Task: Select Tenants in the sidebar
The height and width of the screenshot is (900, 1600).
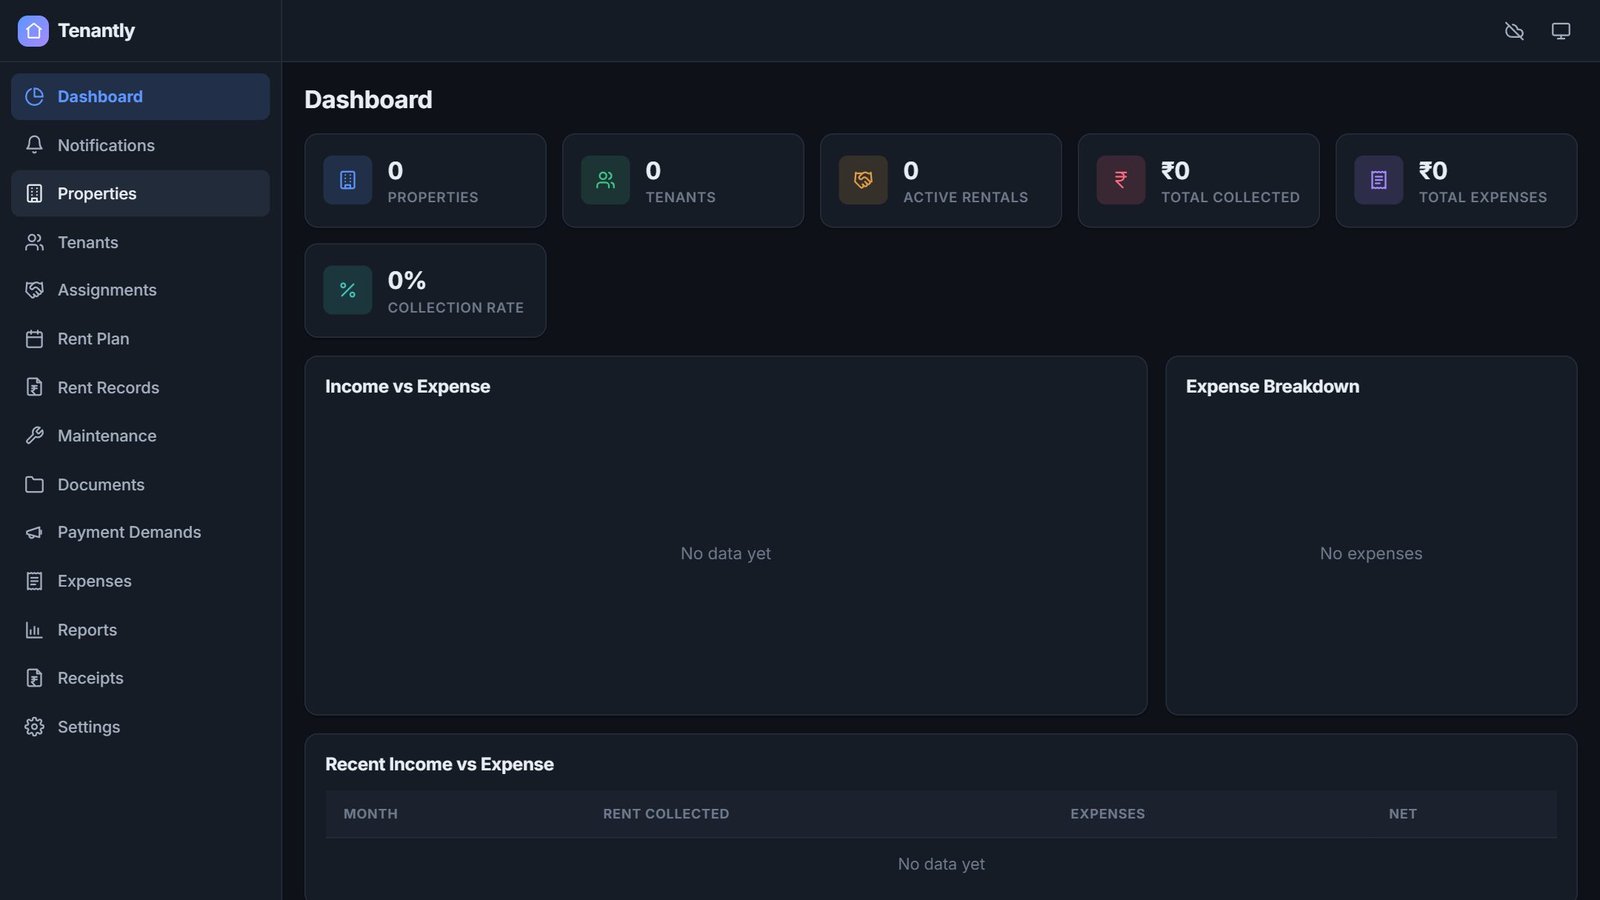Action: click(140, 242)
